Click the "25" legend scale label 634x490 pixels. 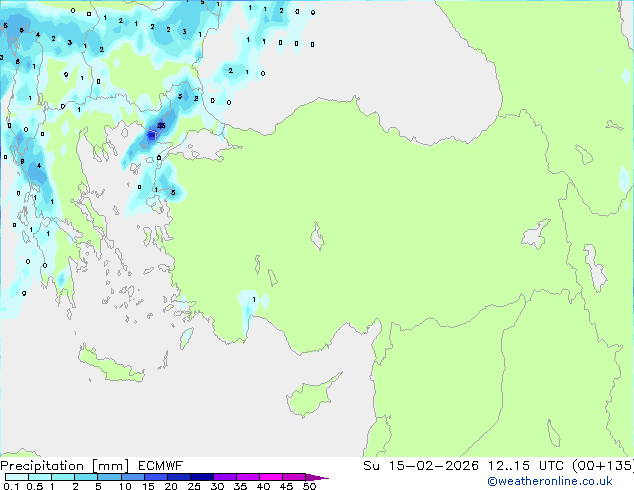[x=194, y=486]
